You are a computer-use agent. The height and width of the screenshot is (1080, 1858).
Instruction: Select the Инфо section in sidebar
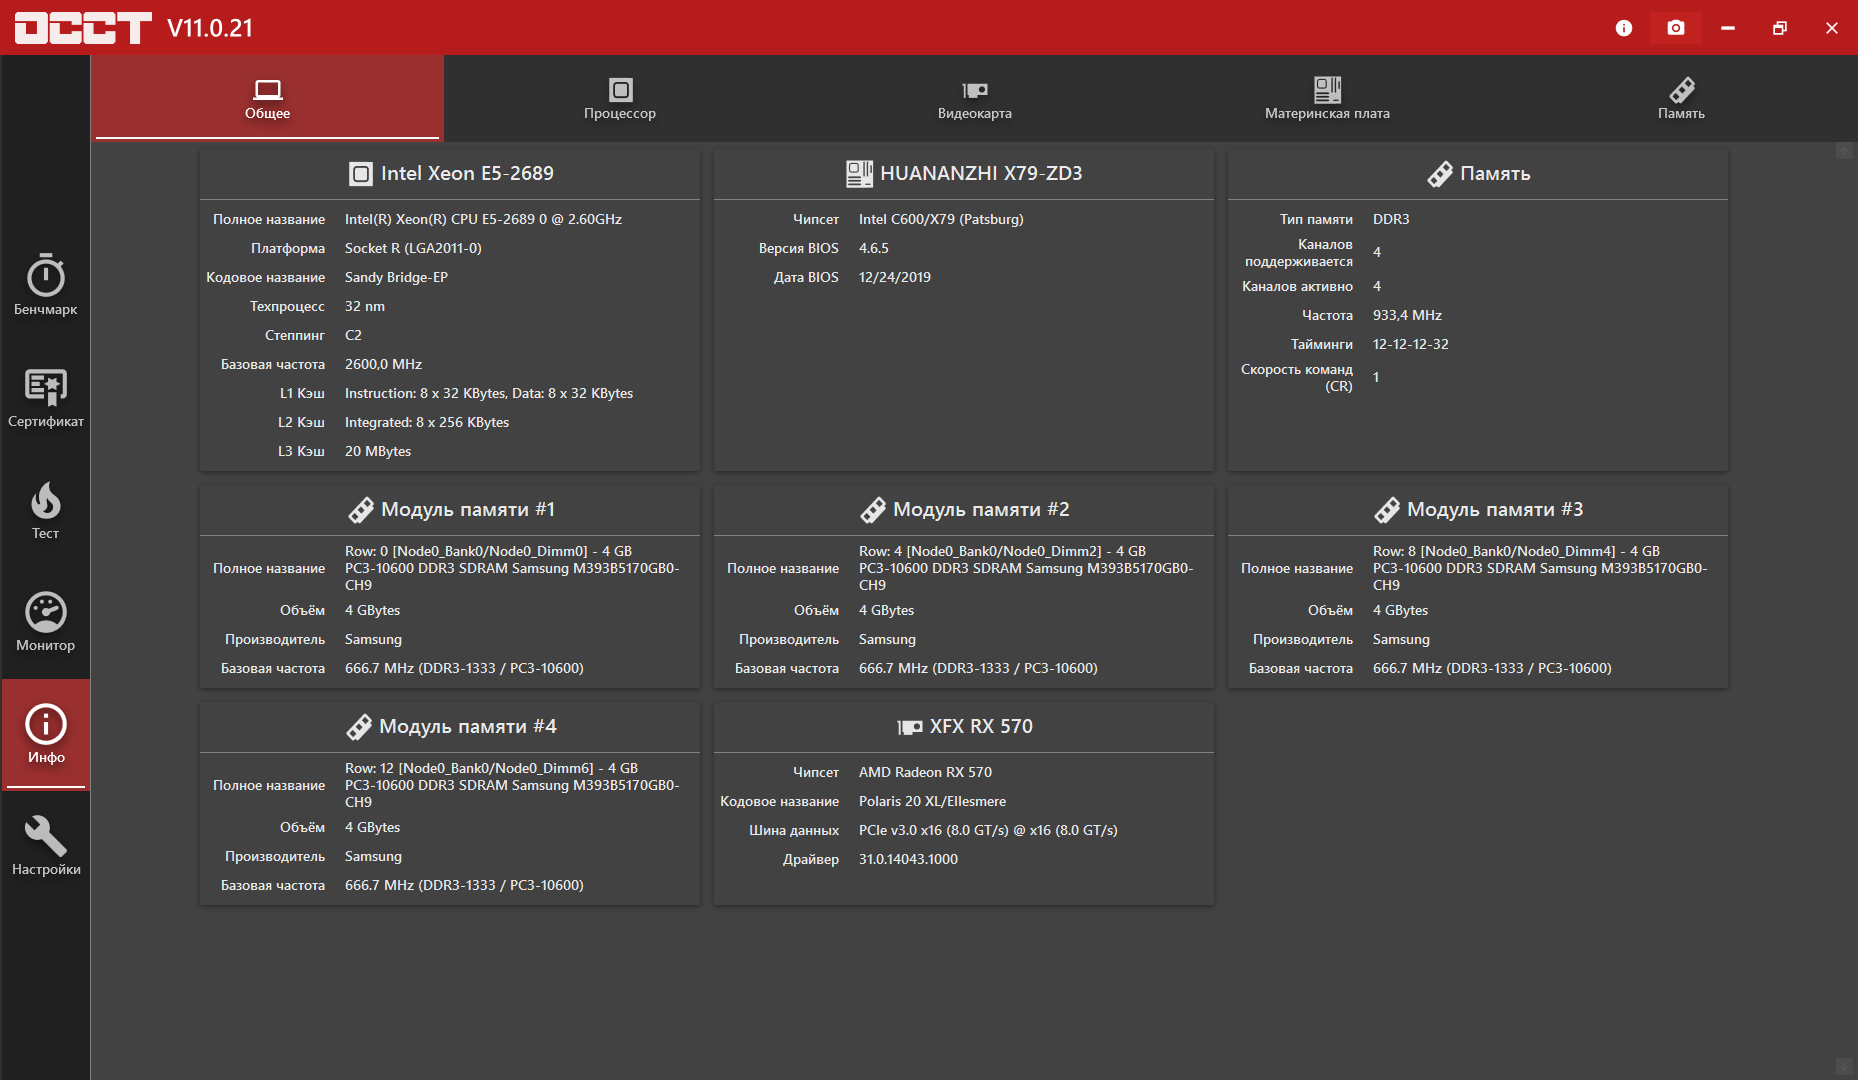(x=45, y=735)
